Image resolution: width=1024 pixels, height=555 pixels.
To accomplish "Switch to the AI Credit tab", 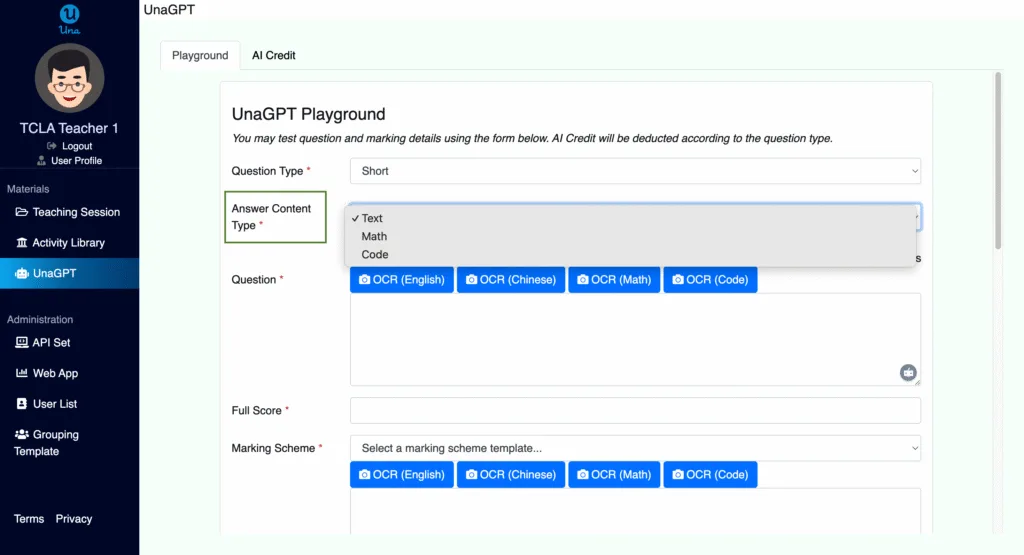I will tap(274, 56).
